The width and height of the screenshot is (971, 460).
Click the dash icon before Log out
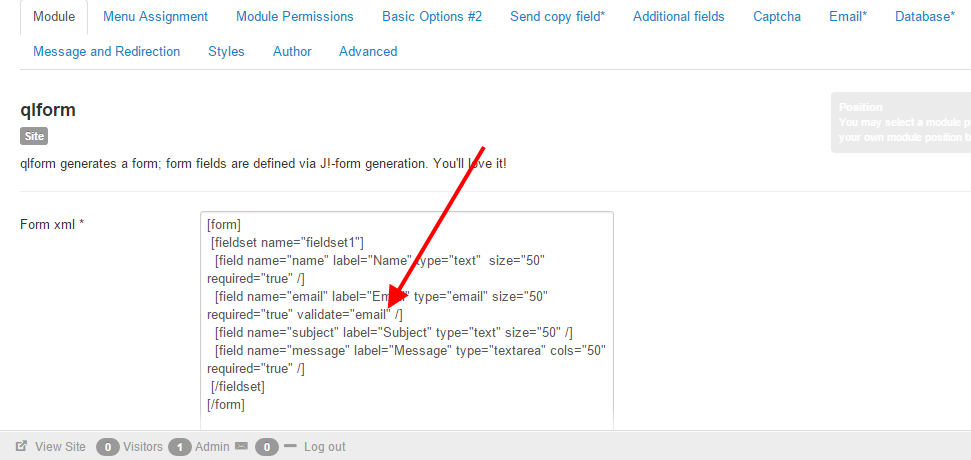point(291,446)
